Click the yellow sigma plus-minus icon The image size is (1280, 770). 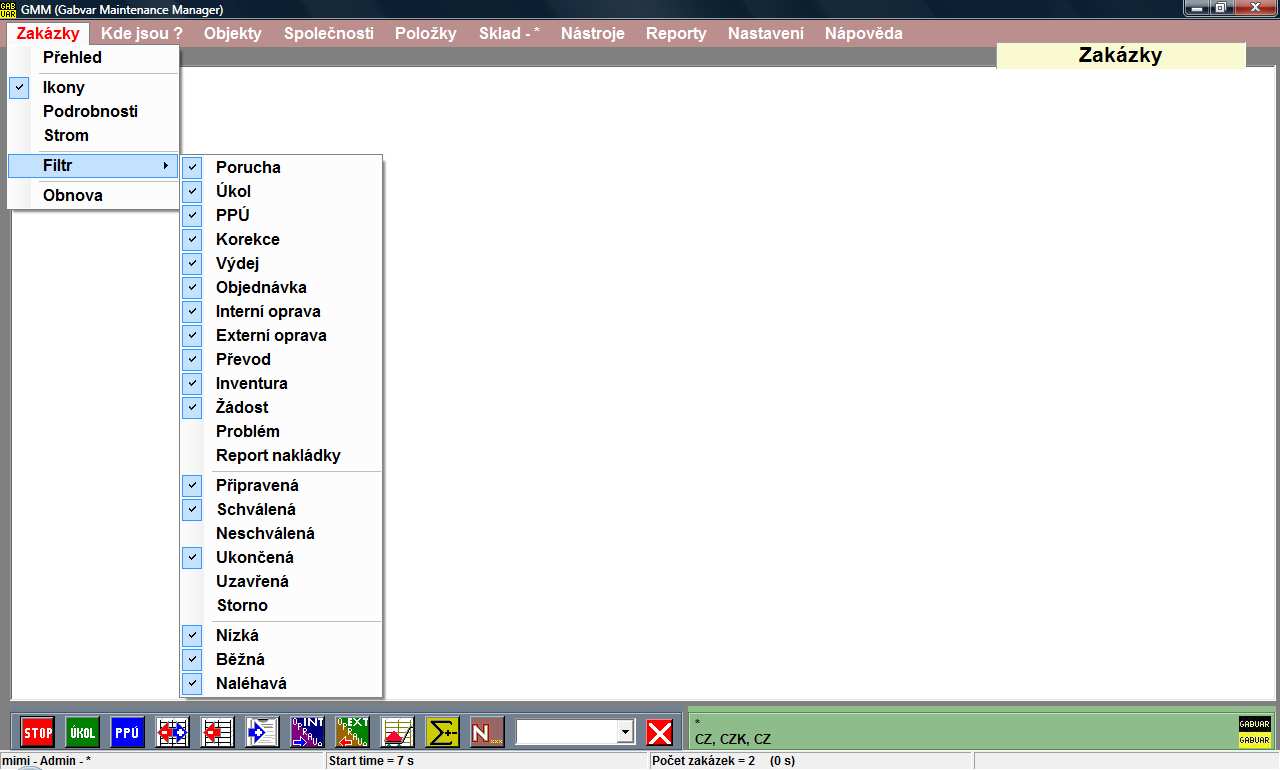click(x=443, y=732)
